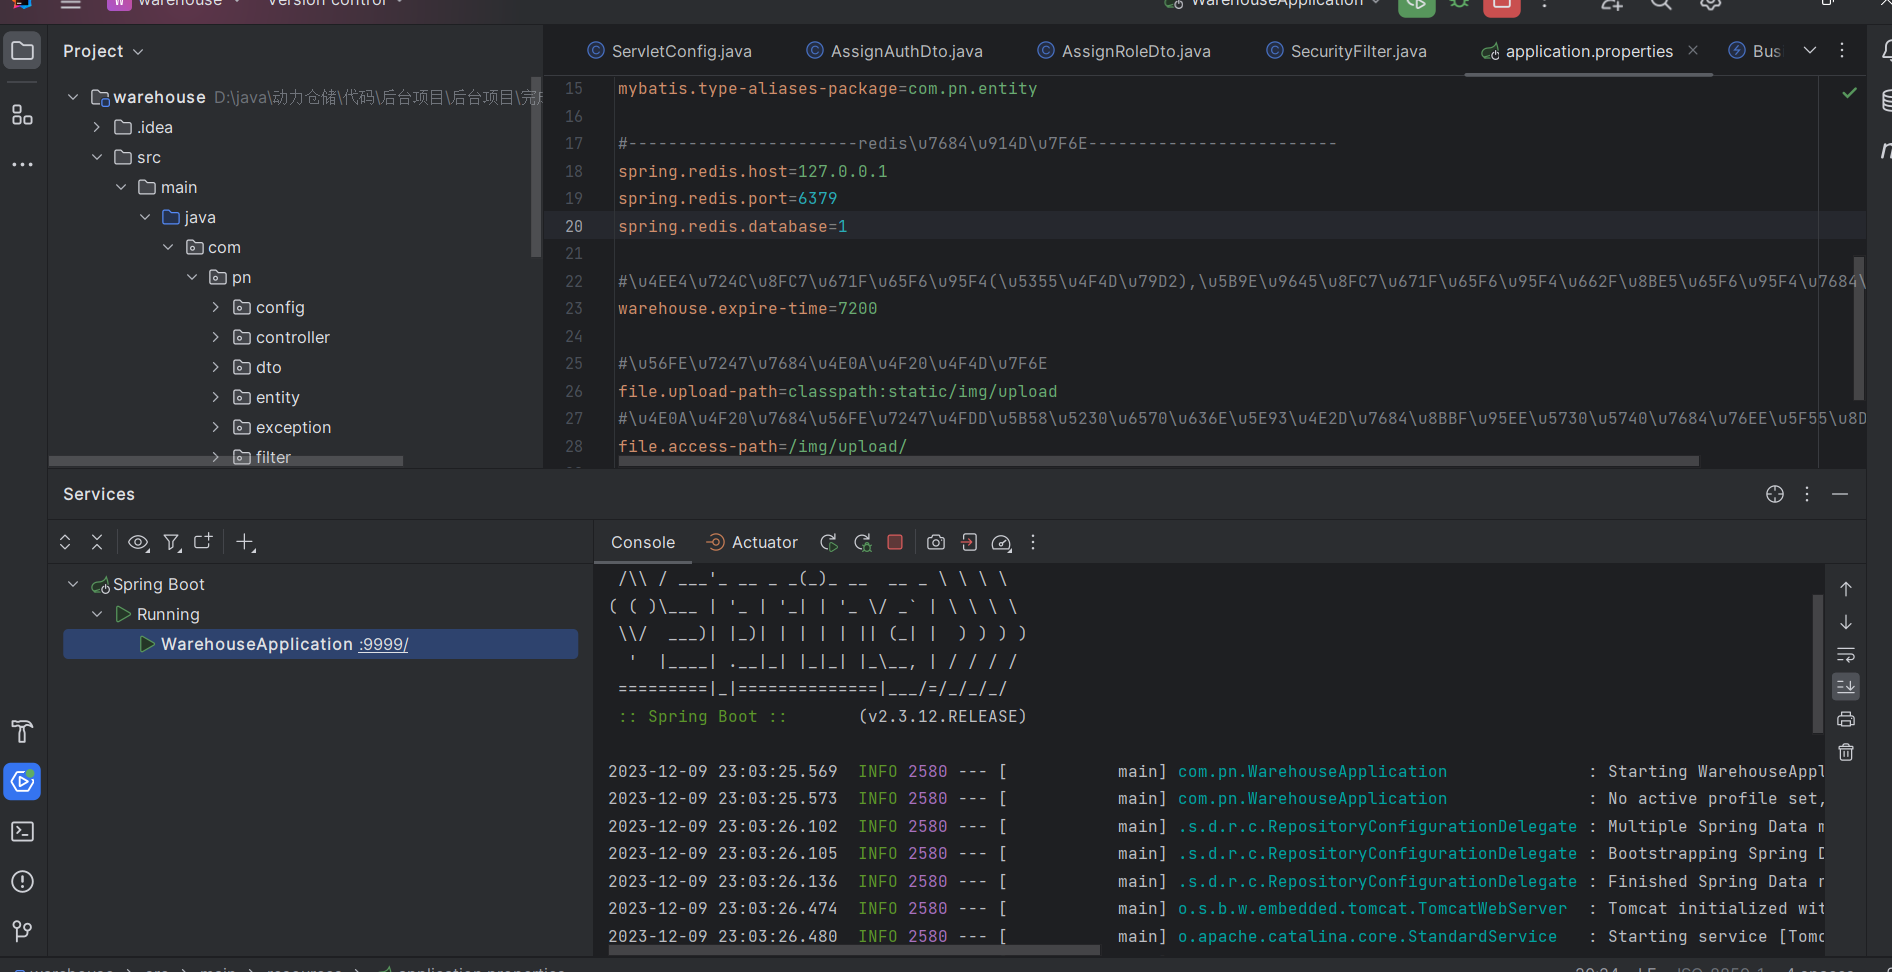Expand all services in tree

tap(65, 542)
